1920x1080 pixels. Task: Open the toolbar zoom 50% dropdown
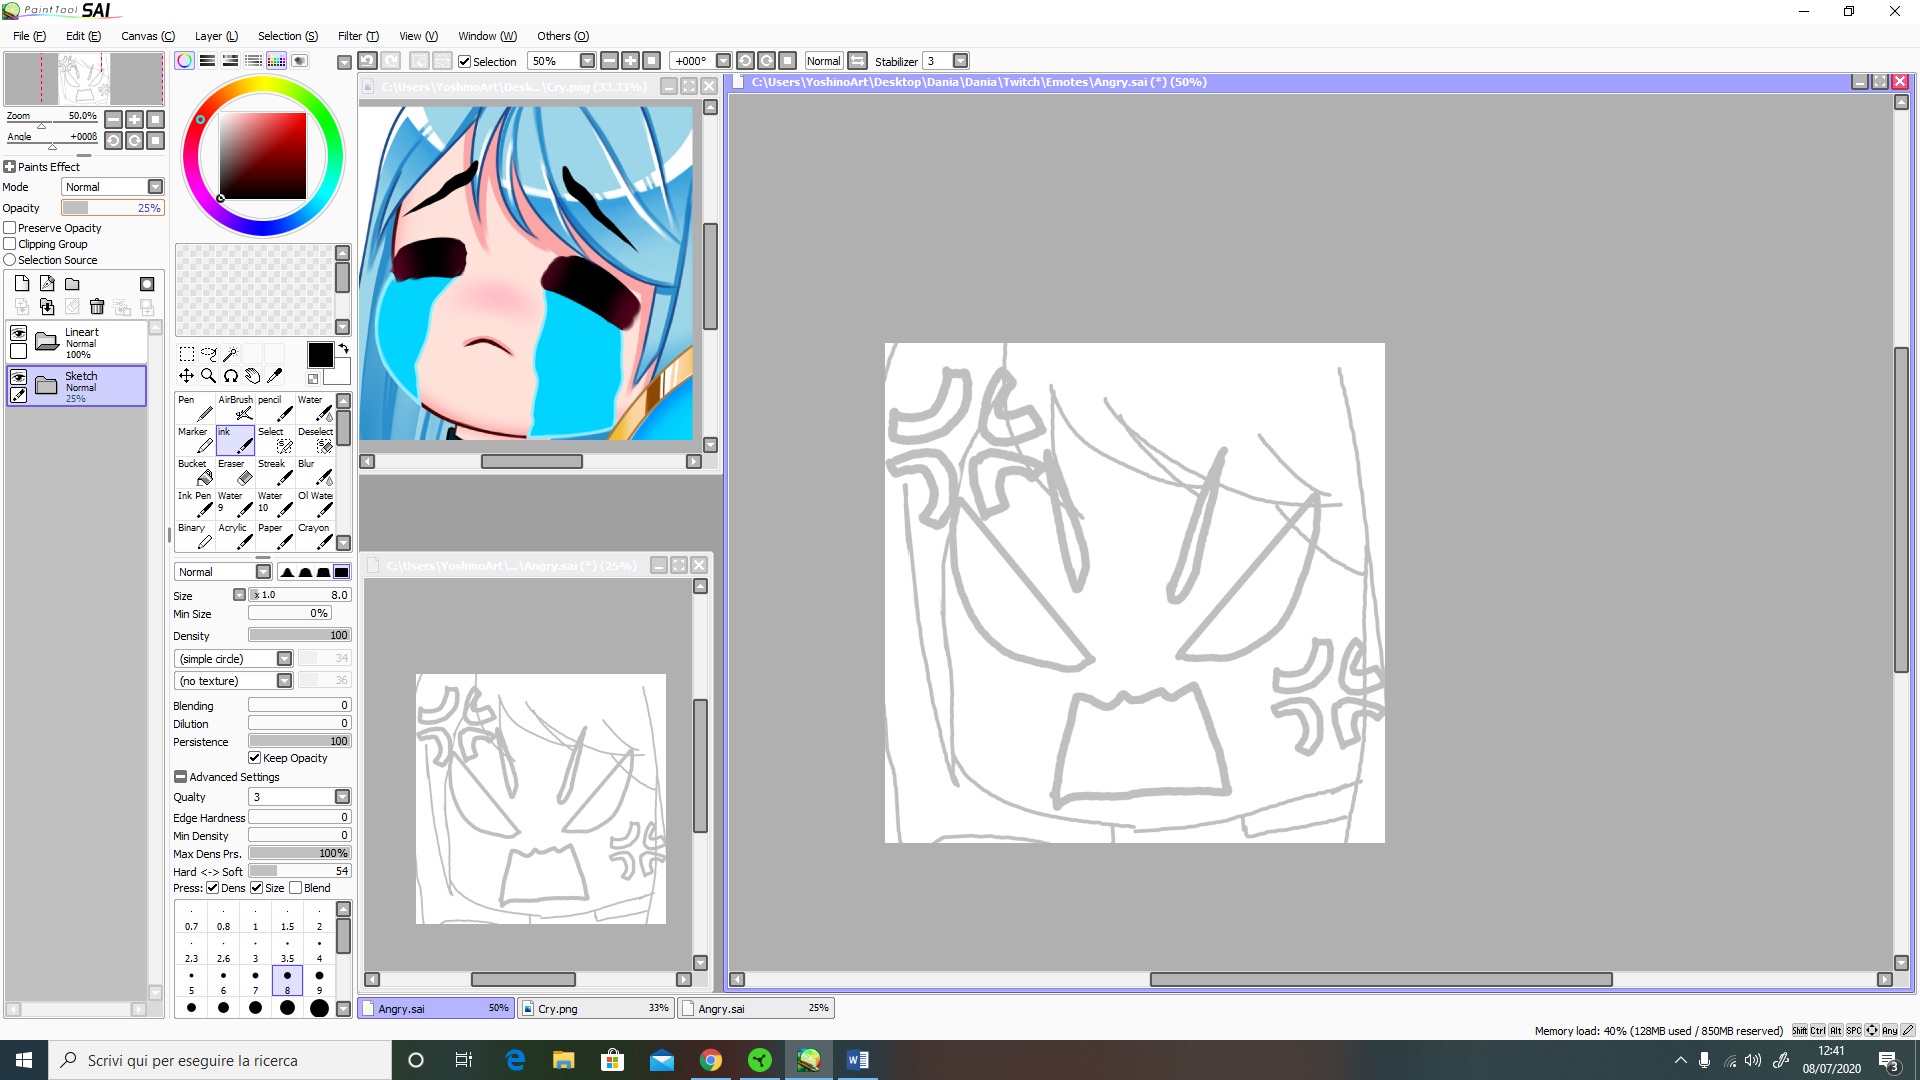[x=588, y=61]
